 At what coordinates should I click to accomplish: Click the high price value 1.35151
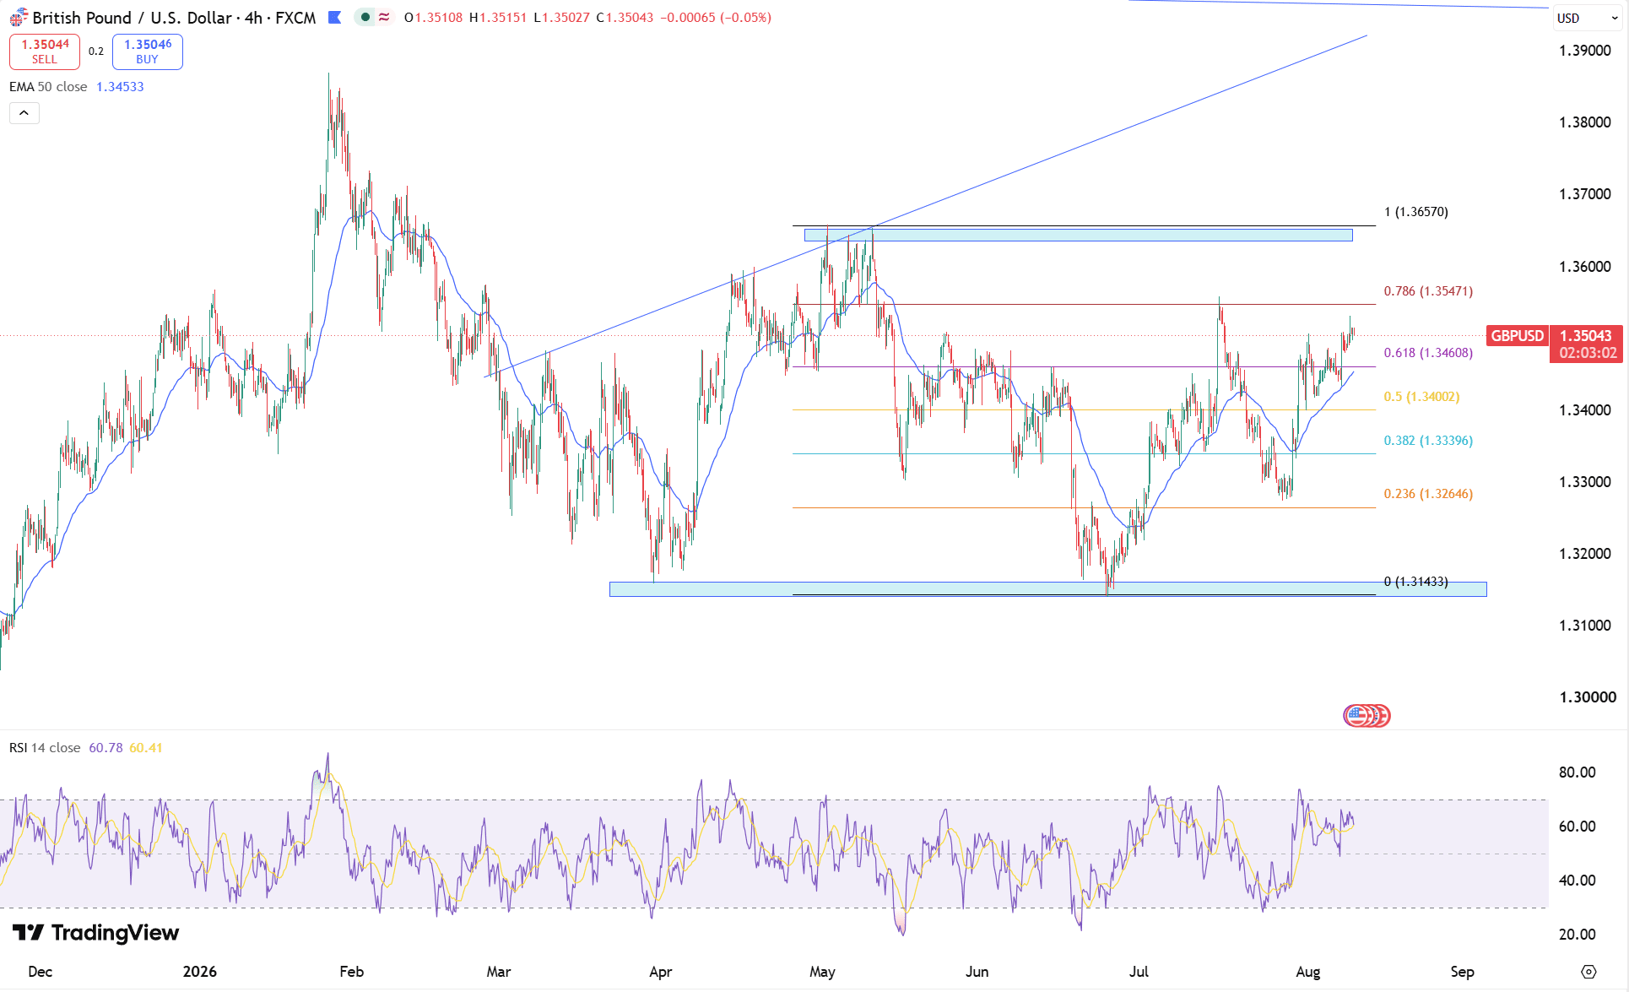[502, 18]
